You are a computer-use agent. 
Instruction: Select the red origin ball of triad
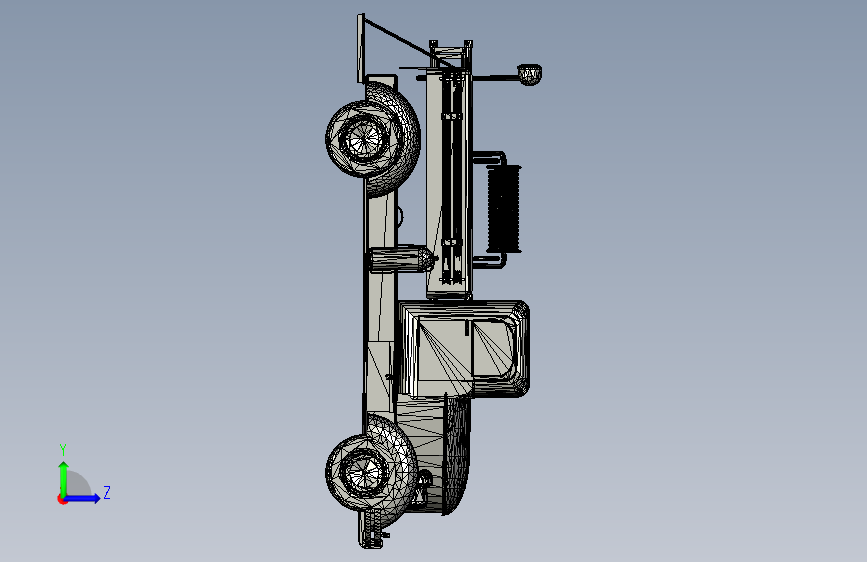tap(62, 499)
